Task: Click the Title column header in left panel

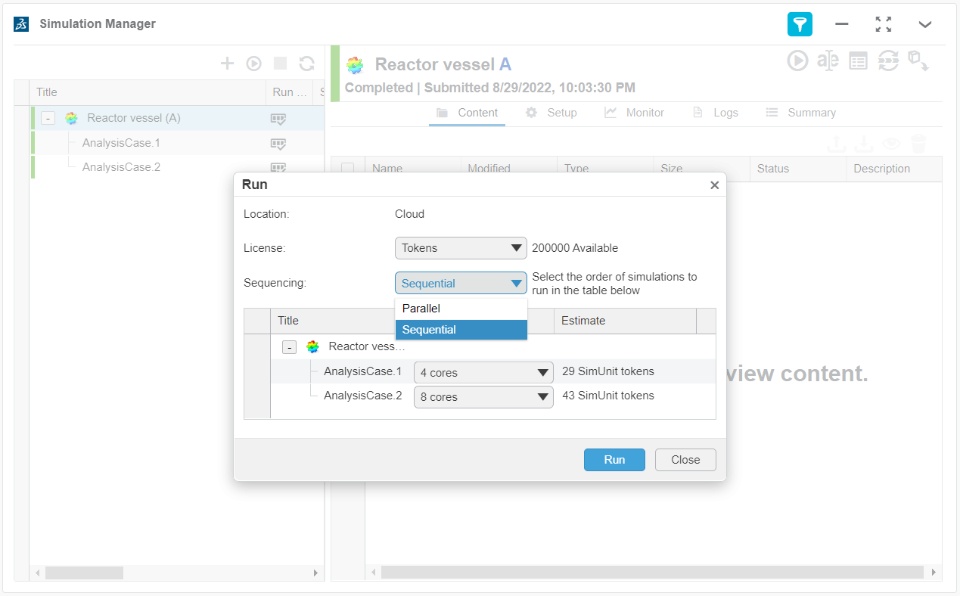Action: (147, 92)
